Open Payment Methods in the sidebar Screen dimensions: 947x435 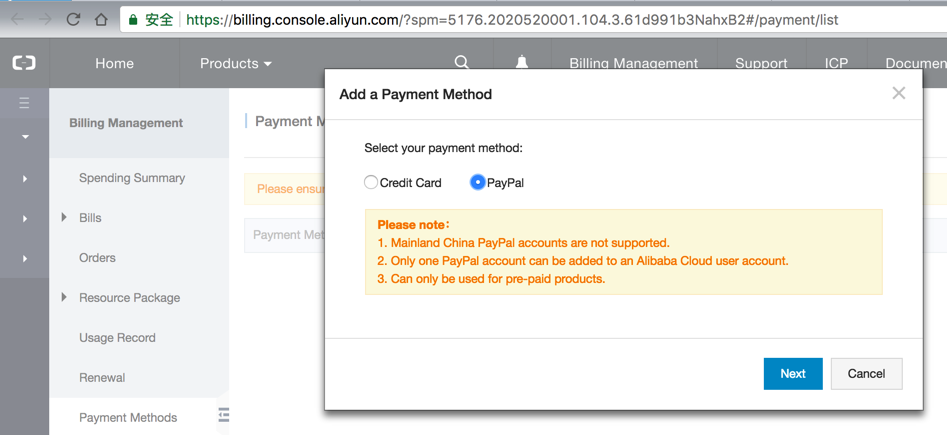(x=128, y=418)
